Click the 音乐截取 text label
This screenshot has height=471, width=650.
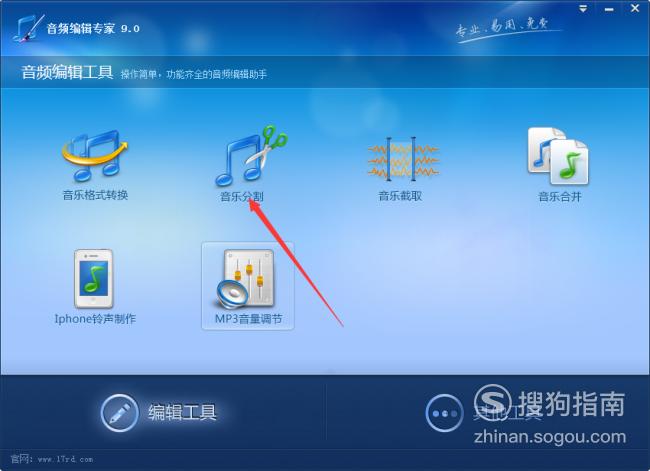(x=400, y=196)
